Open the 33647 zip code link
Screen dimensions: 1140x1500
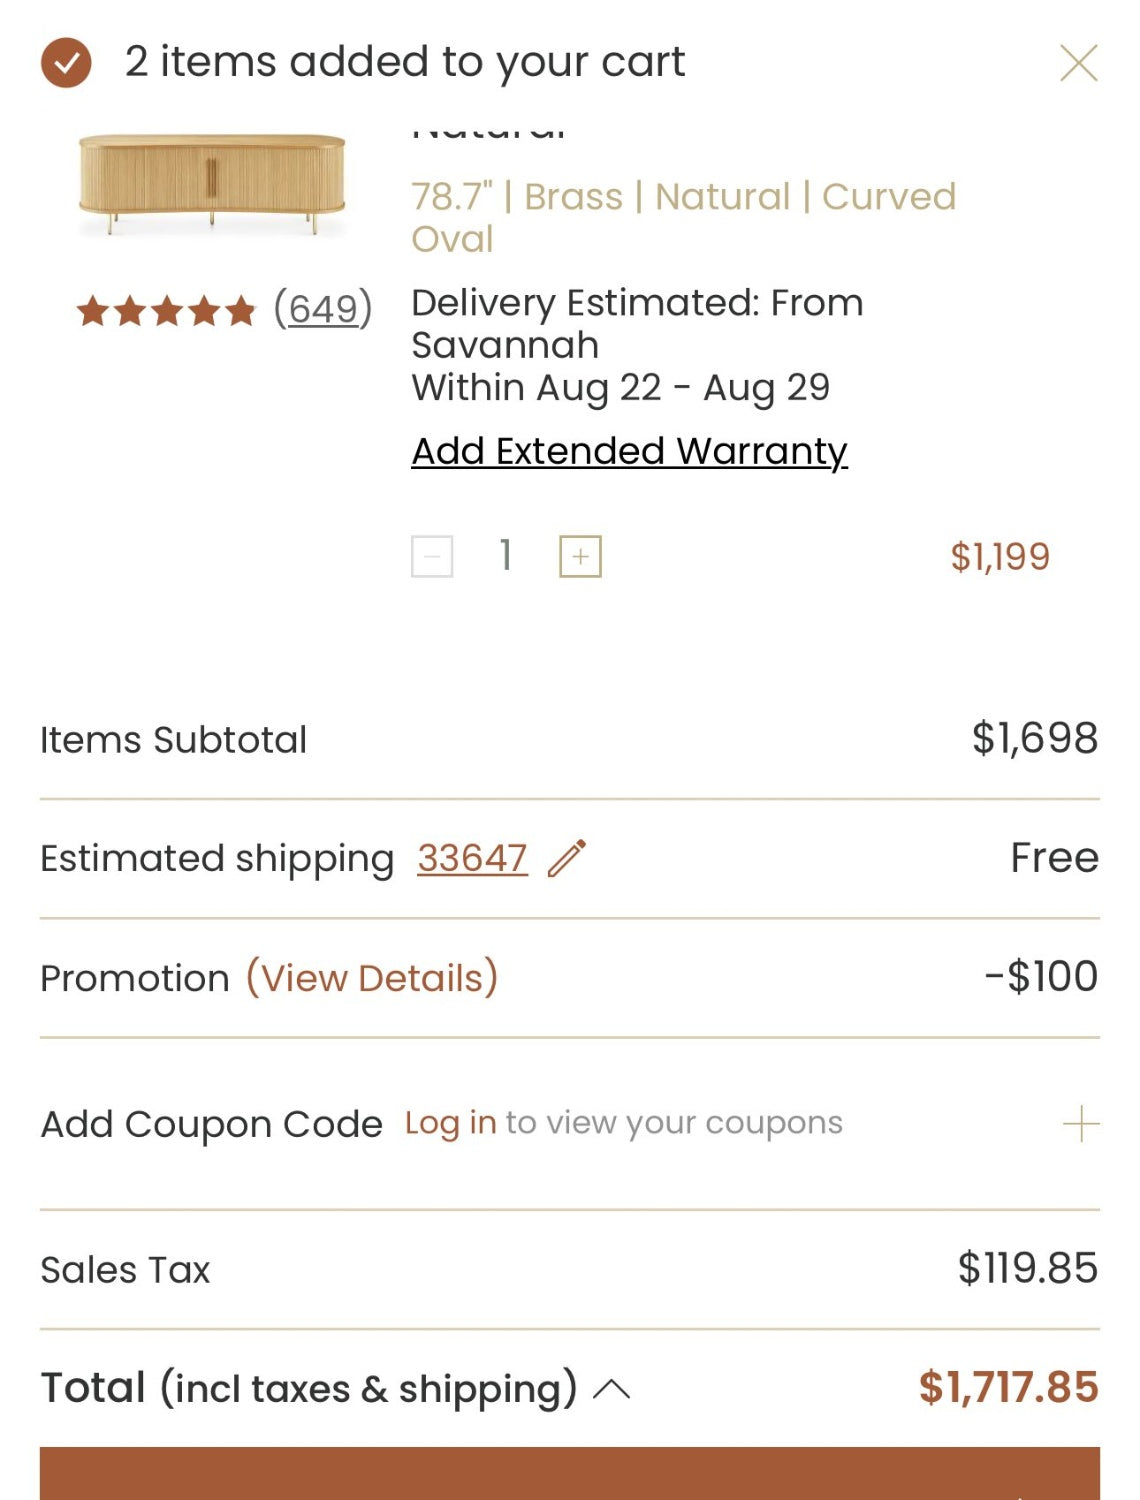coord(472,858)
